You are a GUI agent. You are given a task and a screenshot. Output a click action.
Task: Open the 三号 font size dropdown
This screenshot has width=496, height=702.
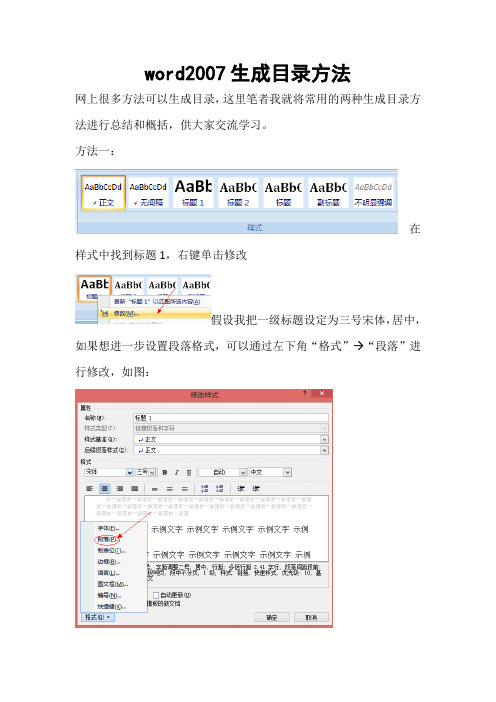153,472
